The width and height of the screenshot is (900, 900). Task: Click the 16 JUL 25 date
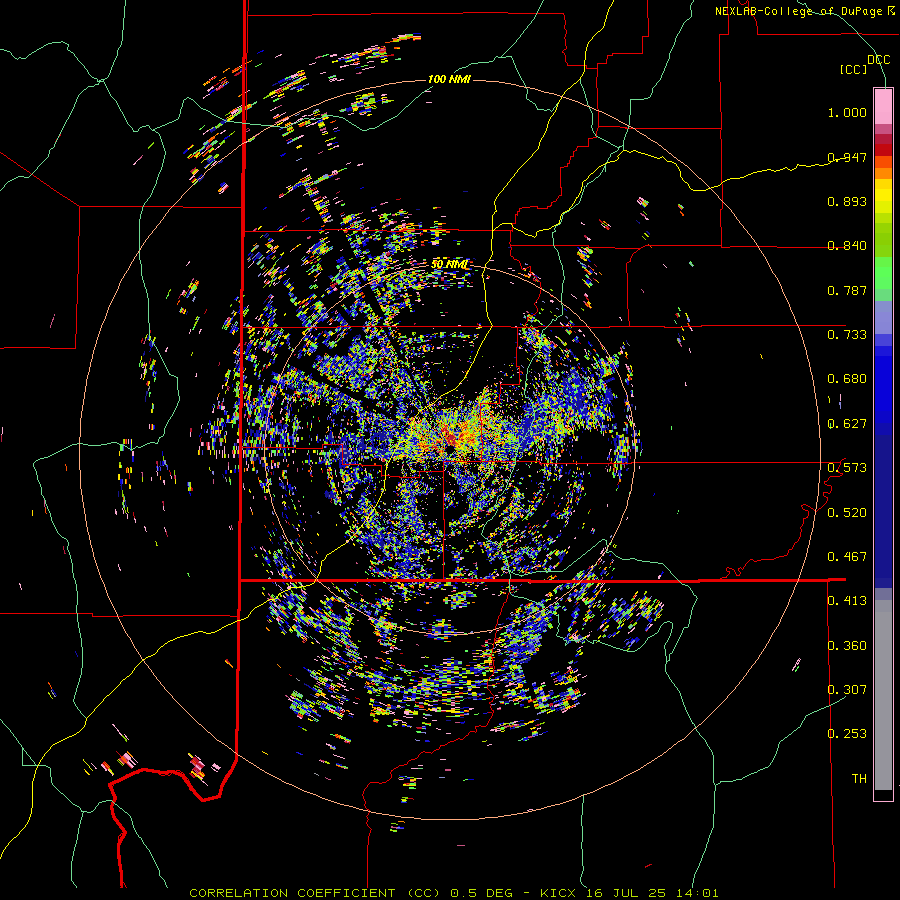click(x=626, y=893)
